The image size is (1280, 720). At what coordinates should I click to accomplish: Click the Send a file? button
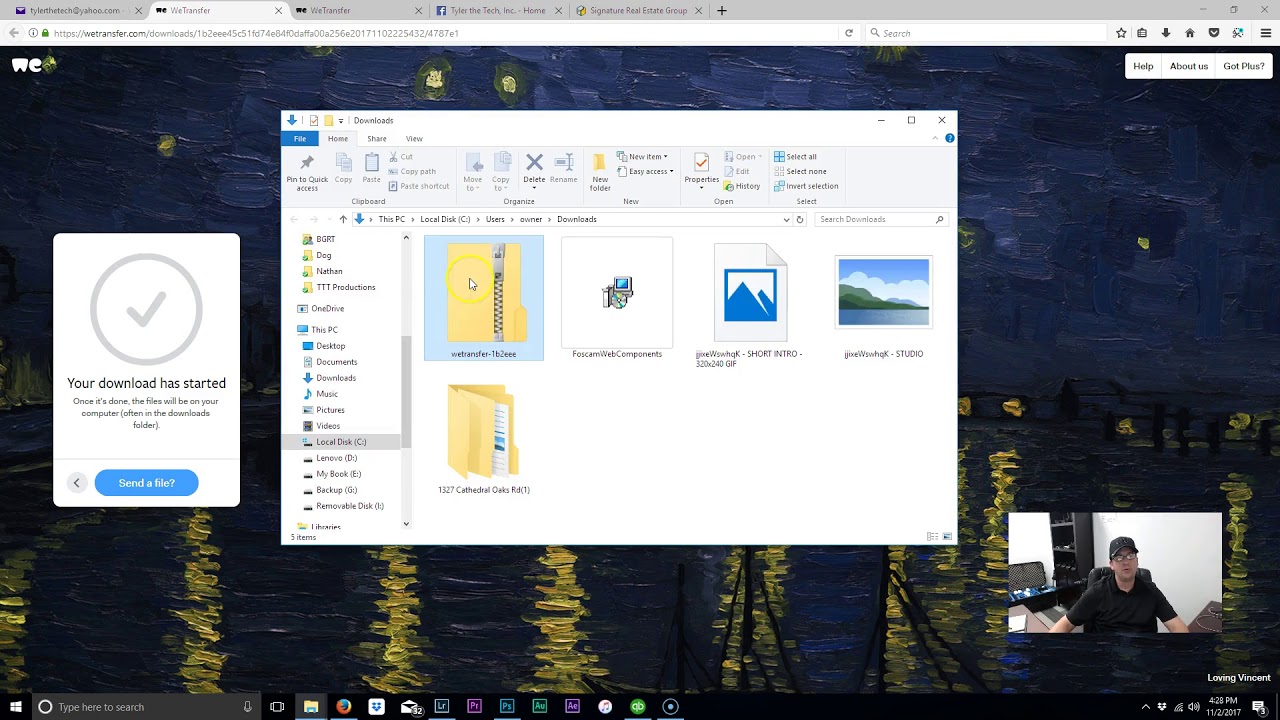[x=146, y=483]
